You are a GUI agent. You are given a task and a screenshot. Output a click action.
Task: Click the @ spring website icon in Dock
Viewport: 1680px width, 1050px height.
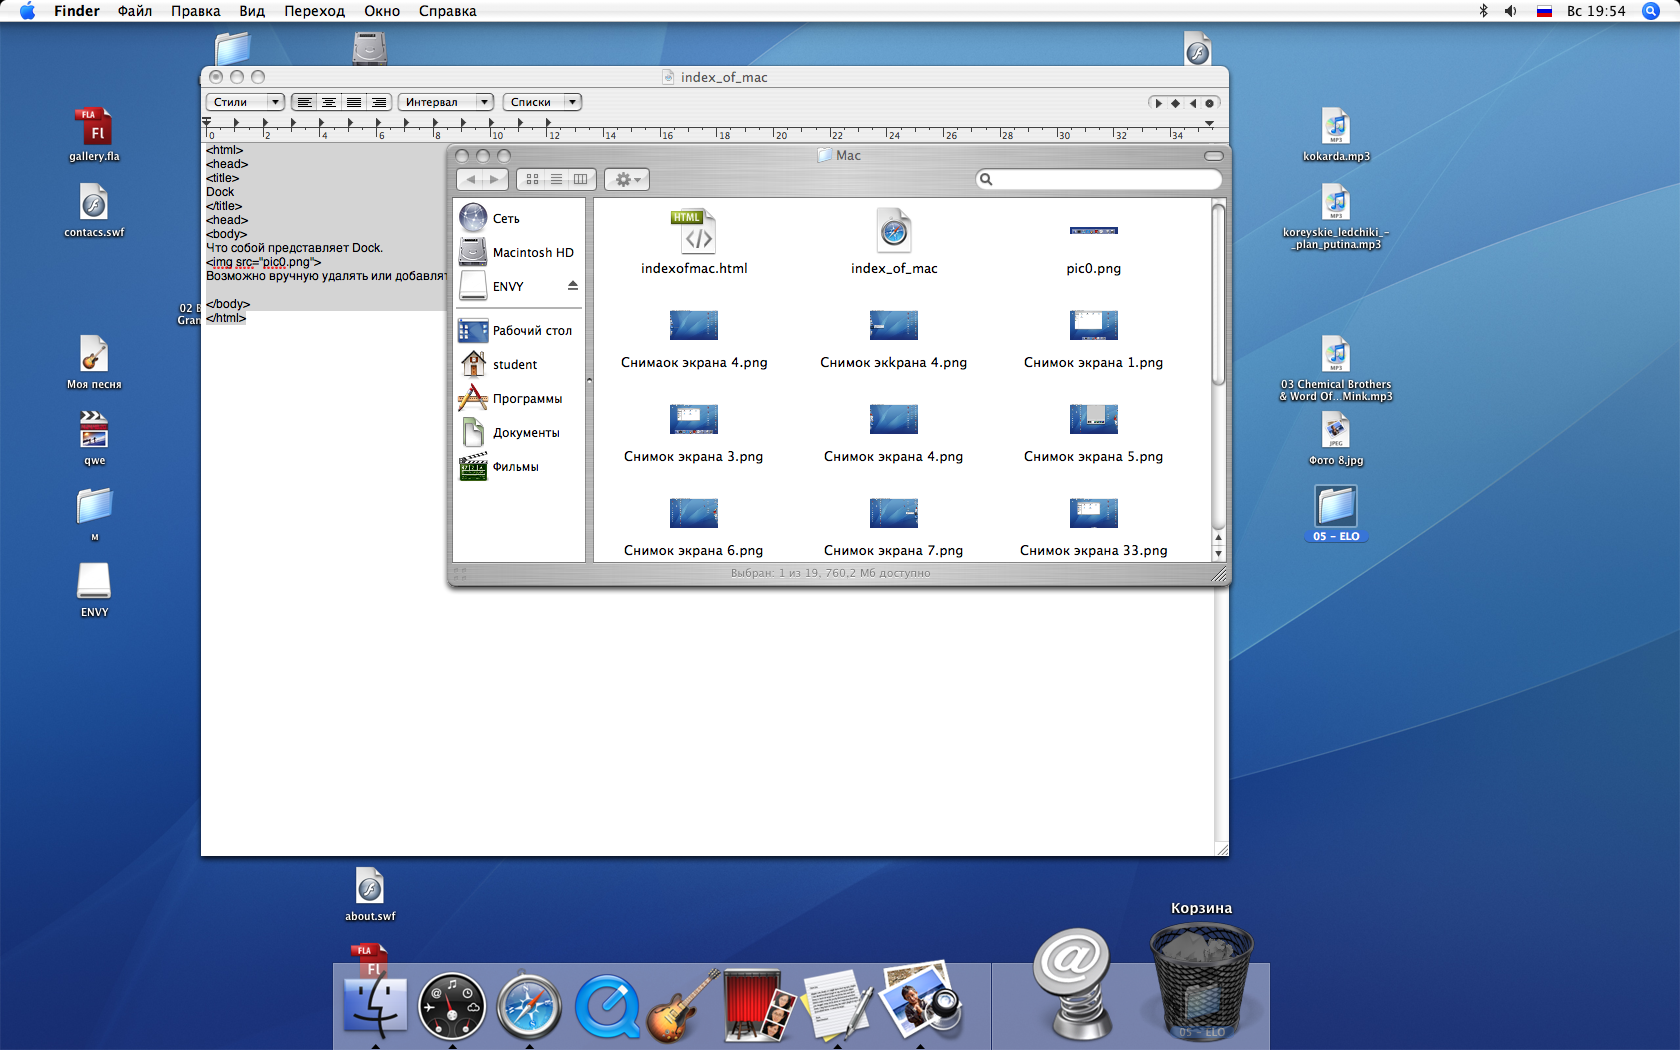pos(1074,985)
